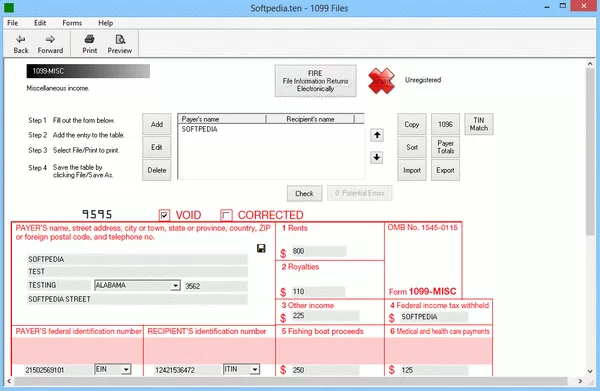
Task: Click the Recipient's name column header
Action: click(310, 119)
